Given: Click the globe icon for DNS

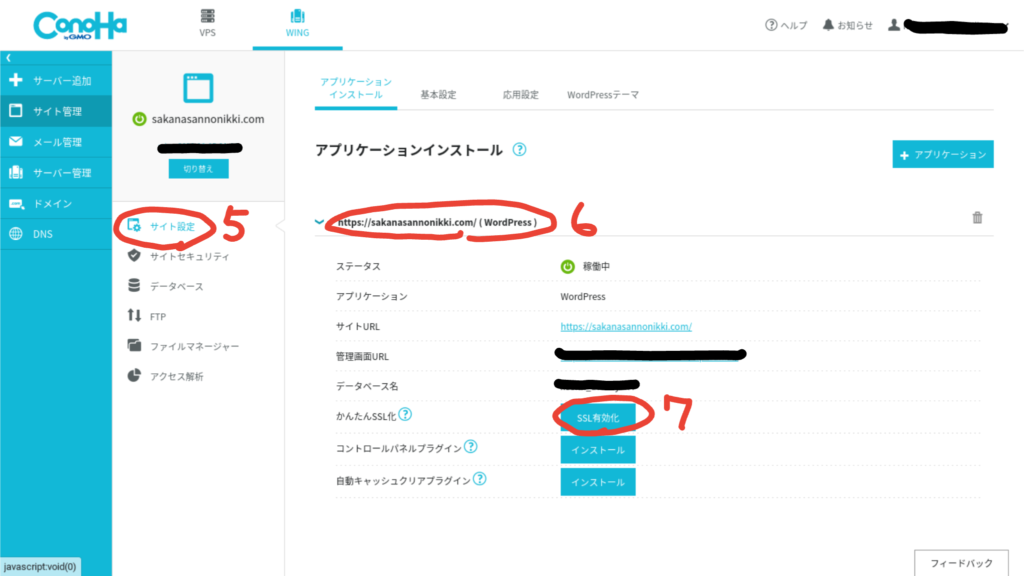Looking at the screenshot, I should pos(16,233).
